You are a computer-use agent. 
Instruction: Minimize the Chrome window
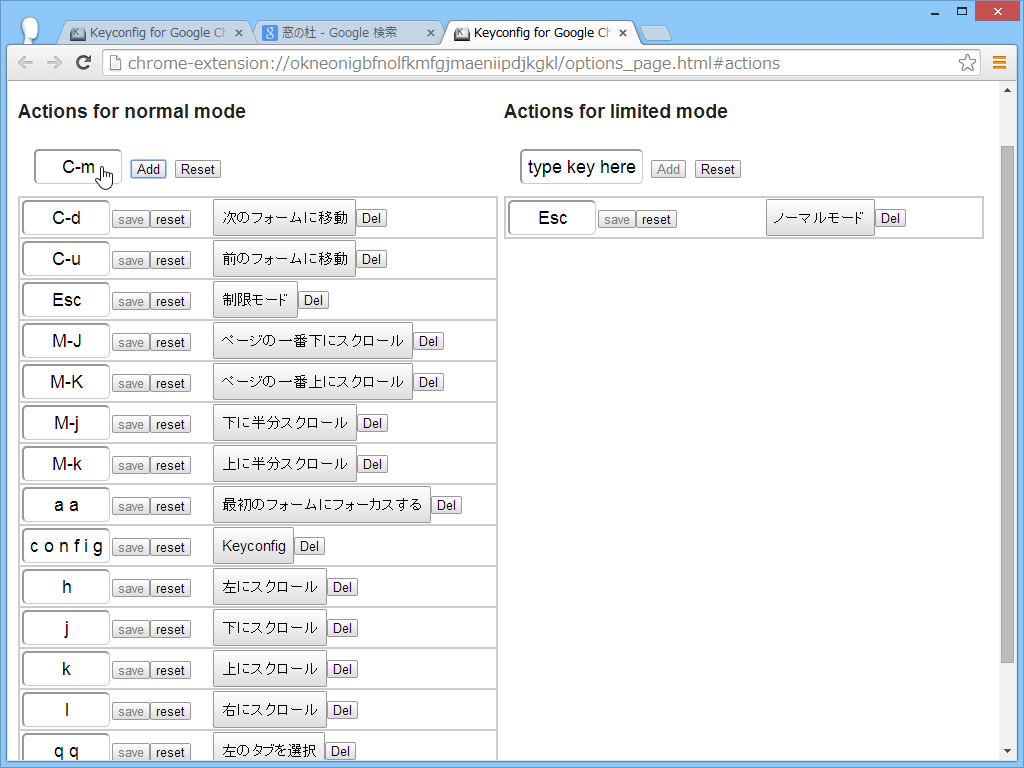(935, 12)
